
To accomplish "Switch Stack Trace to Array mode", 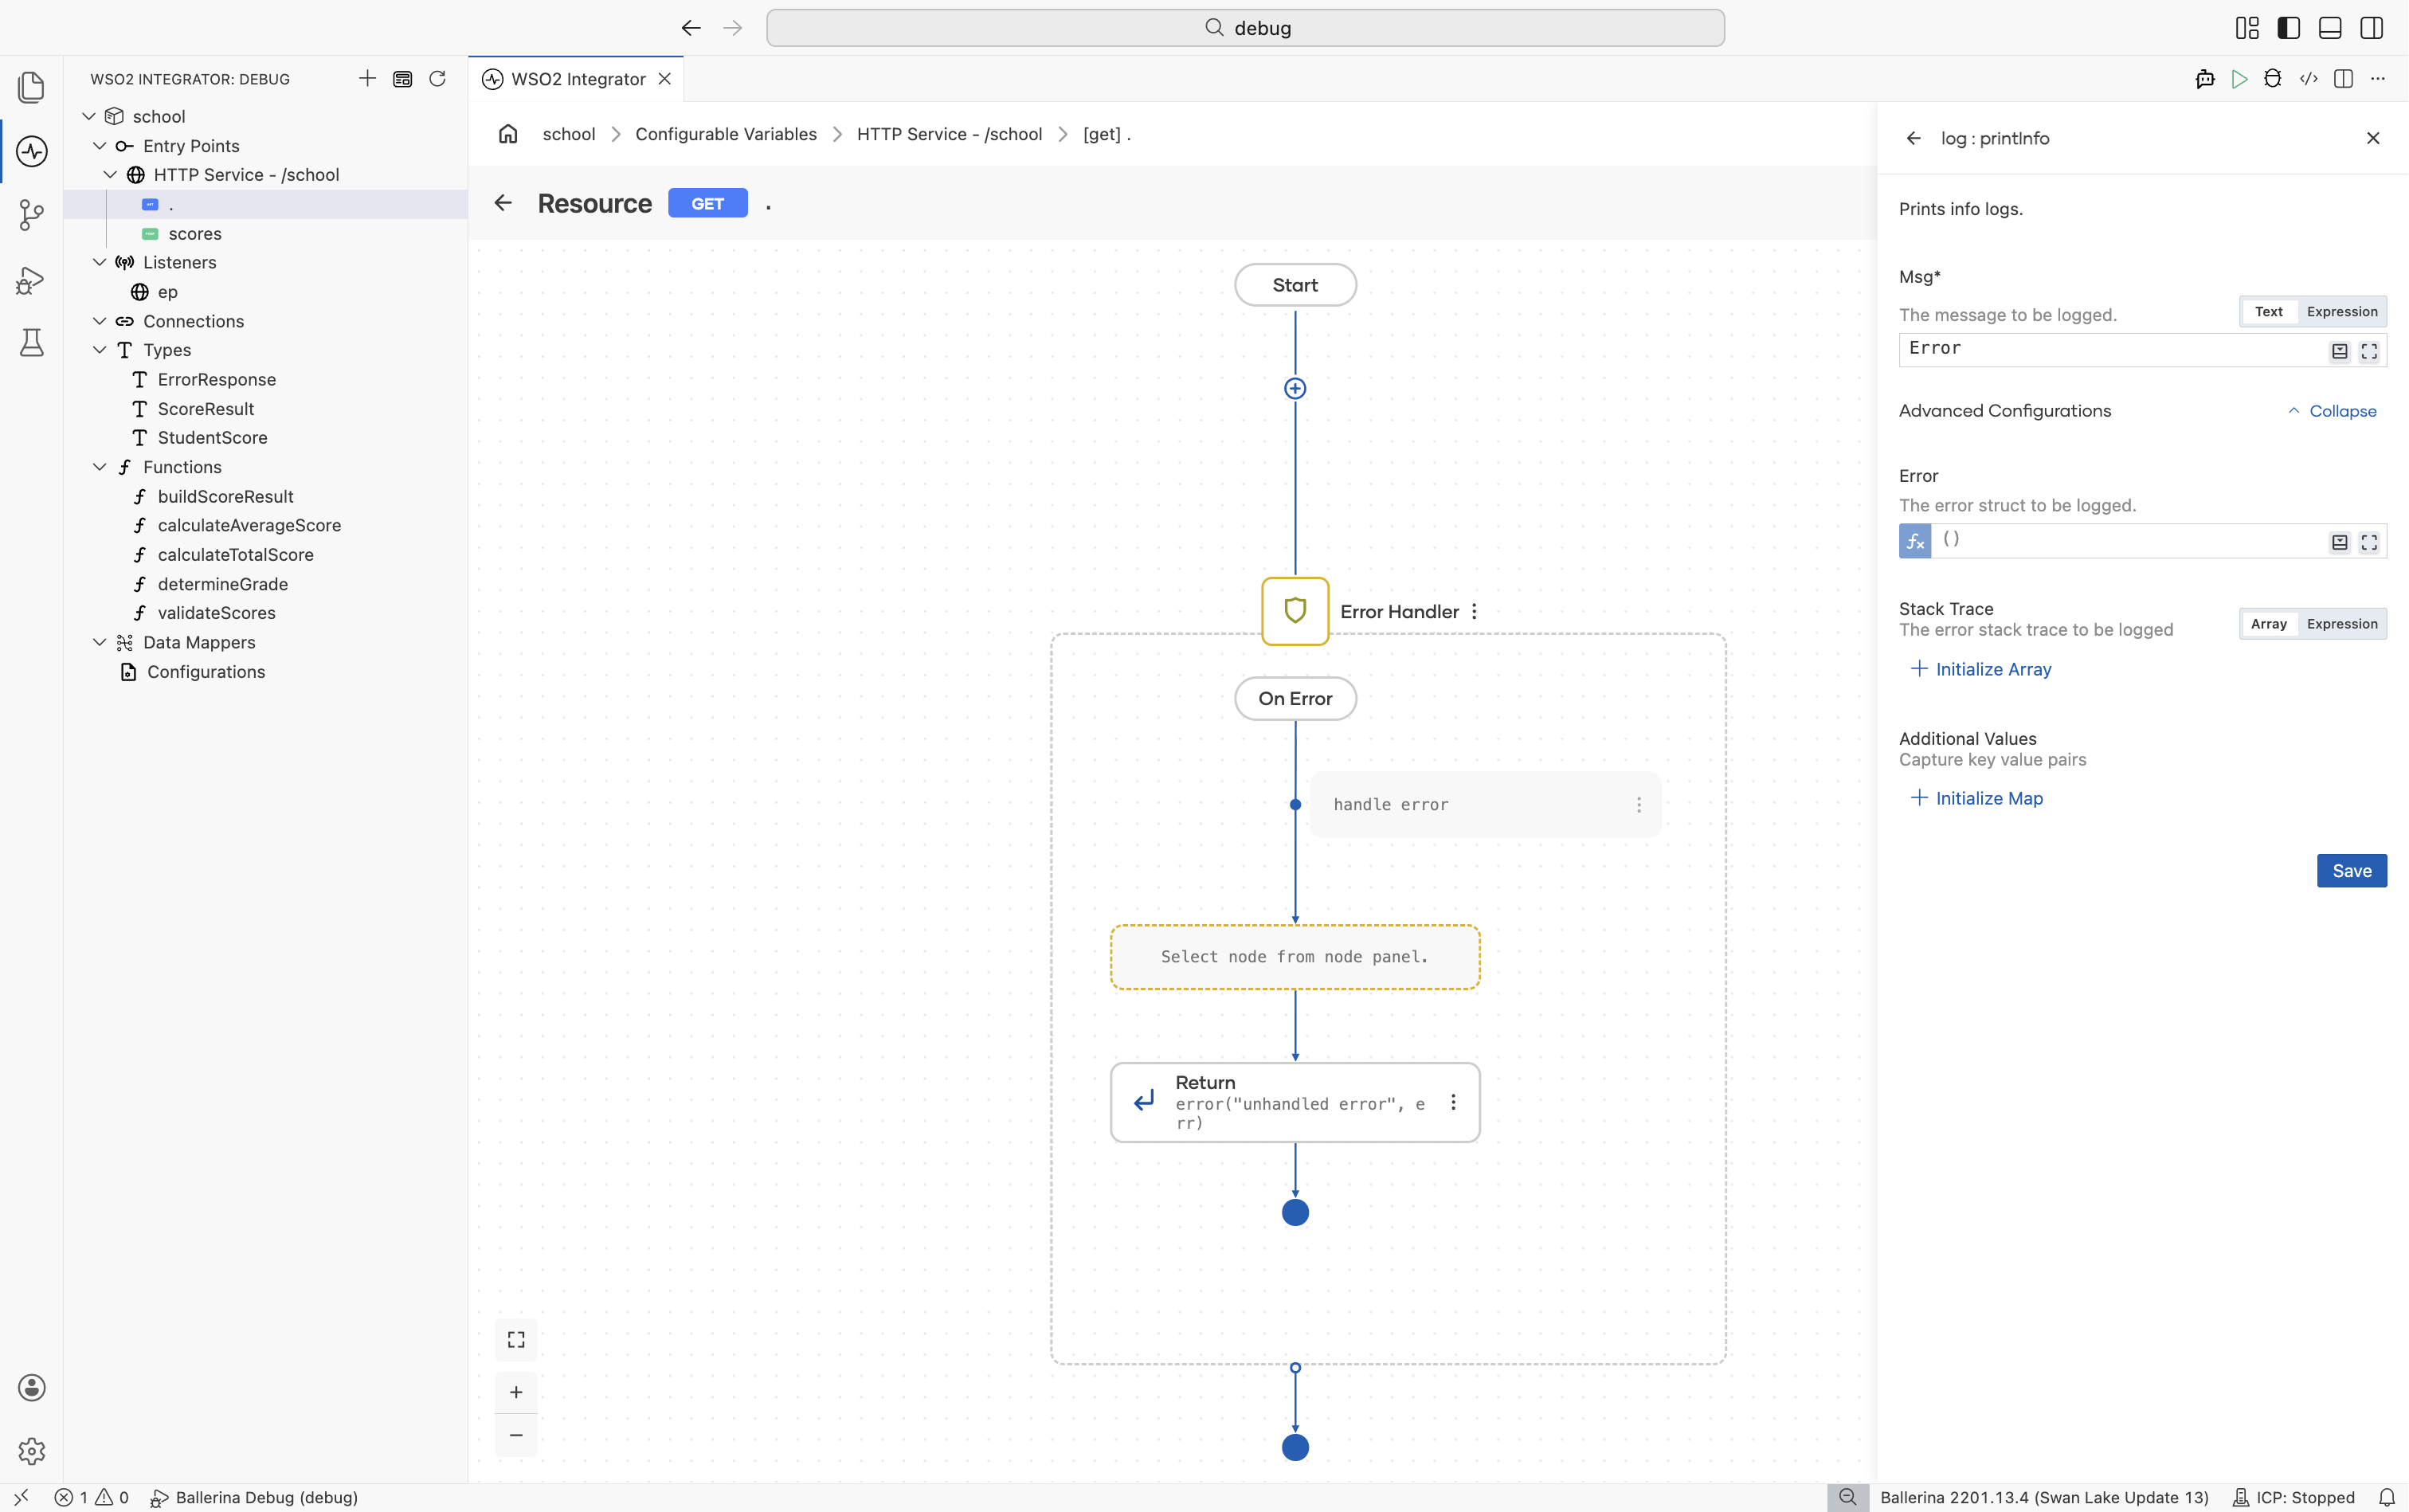I will [x=2268, y=624].
